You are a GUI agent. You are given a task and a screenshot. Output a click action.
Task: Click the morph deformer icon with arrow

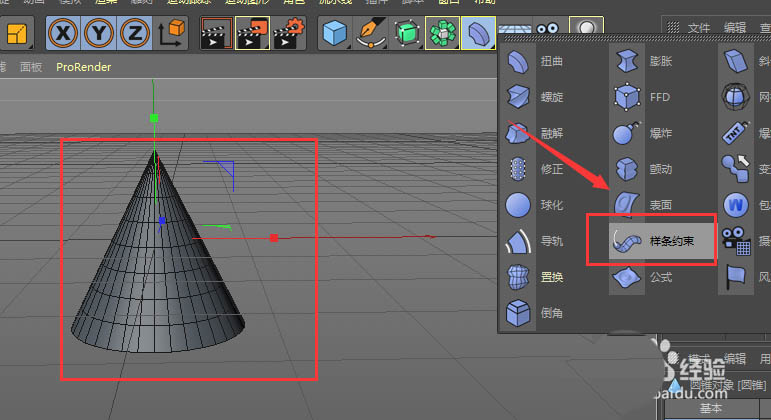pyautogui.click(x=736, y=169)
